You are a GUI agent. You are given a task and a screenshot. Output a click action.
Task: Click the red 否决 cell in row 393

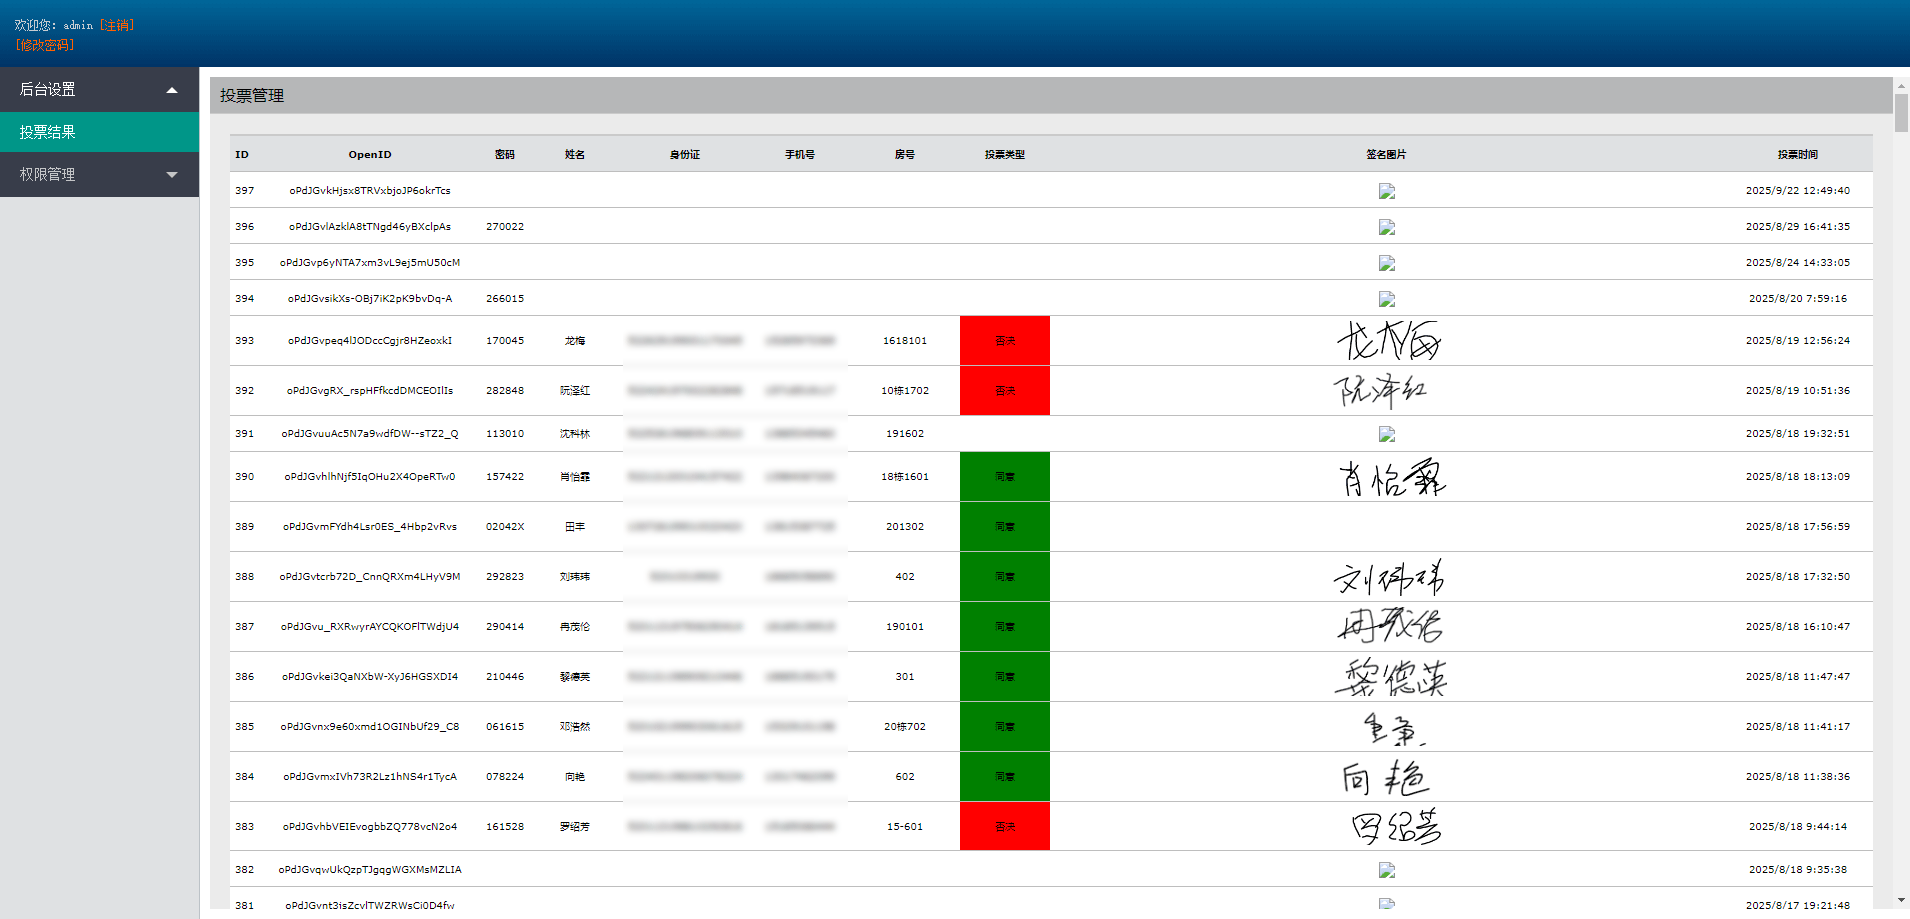tap(1004, 341)
